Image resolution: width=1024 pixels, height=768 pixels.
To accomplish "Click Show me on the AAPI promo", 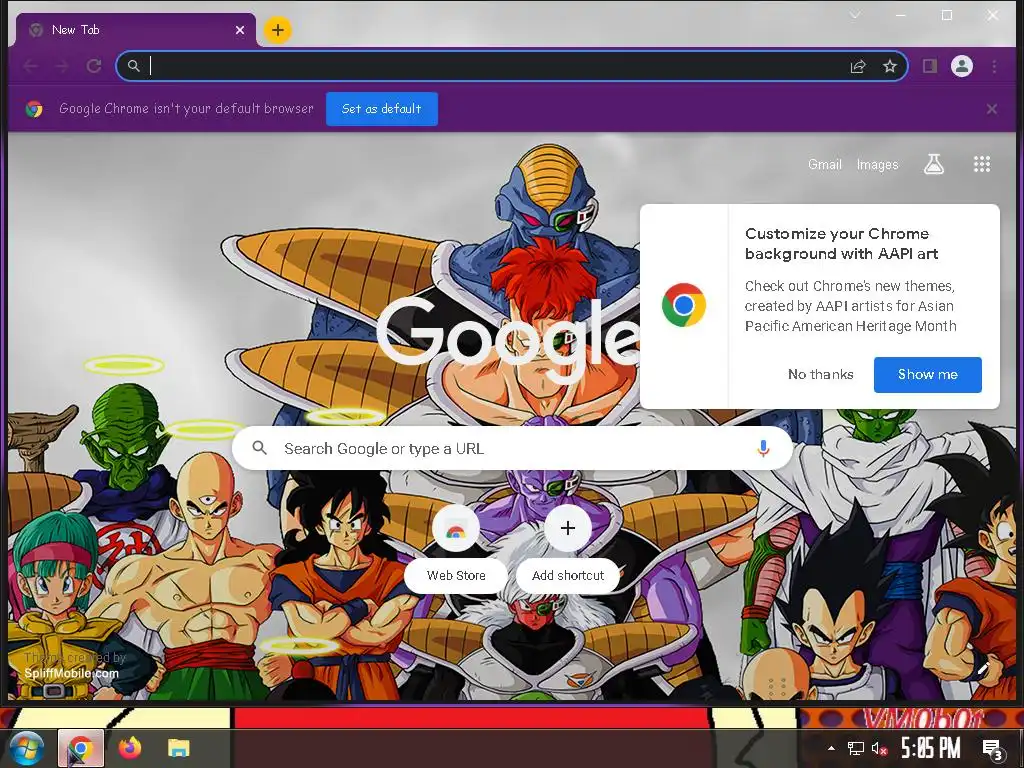I will coord(927,375).
